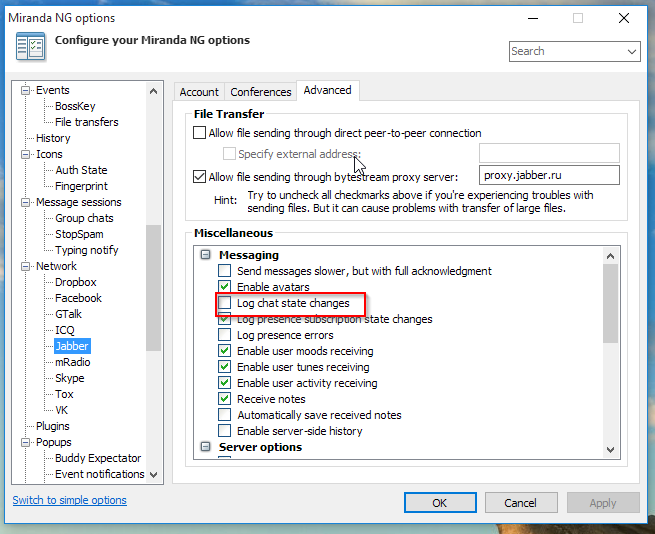Click the Apply button
655x534 pixels.
[x=603, y=503]
